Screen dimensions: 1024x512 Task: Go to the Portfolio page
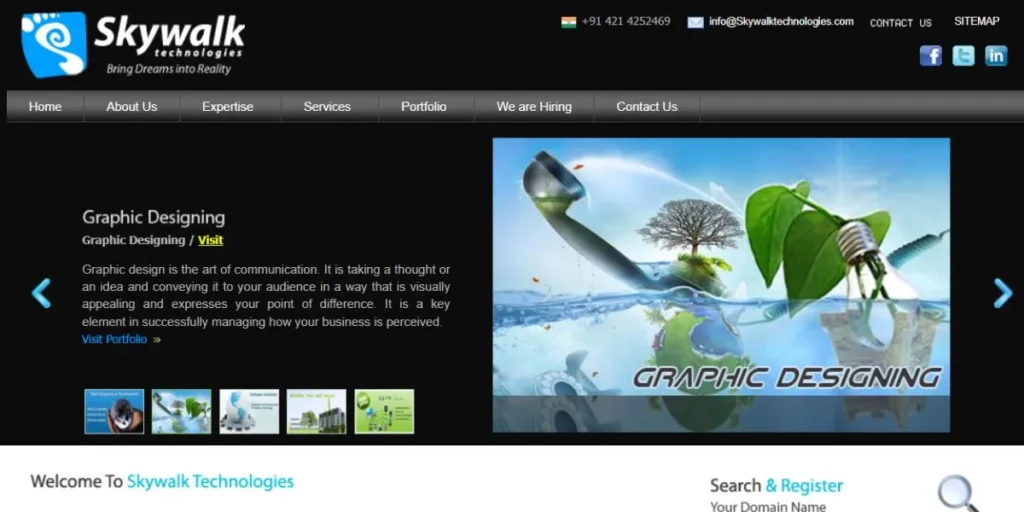point(424,107)
